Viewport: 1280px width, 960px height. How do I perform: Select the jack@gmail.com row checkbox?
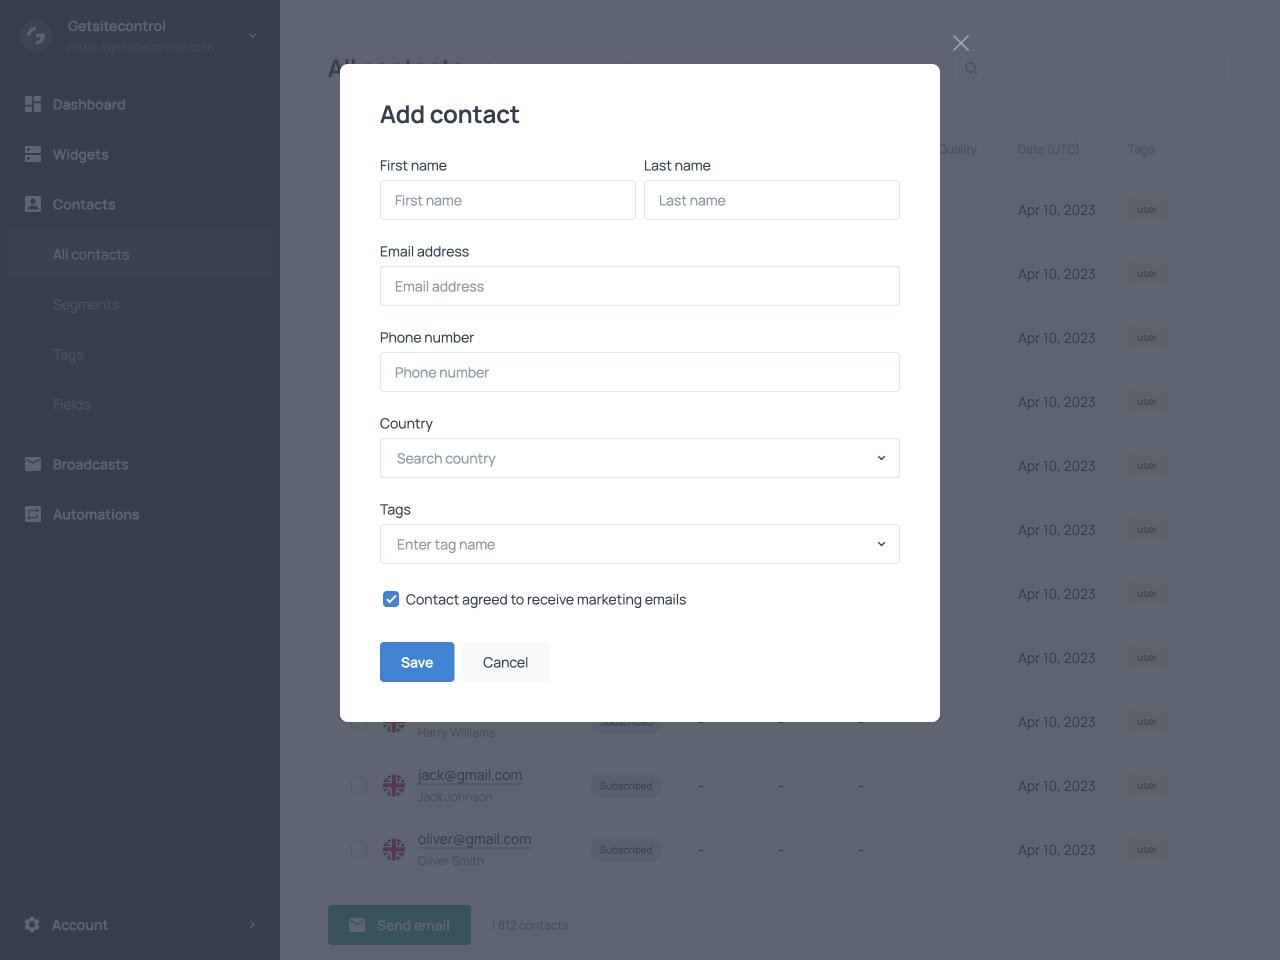[x=358, y=786]
